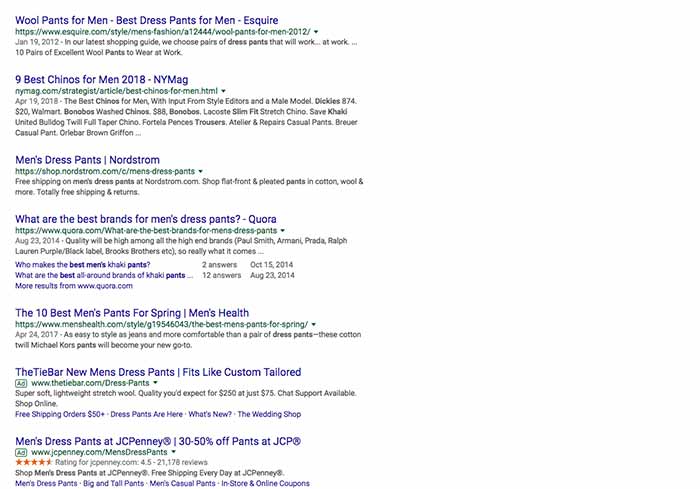700x489 pixels.
Task: Click the menshealth.com green URL text
Action: tap(162, 325)
